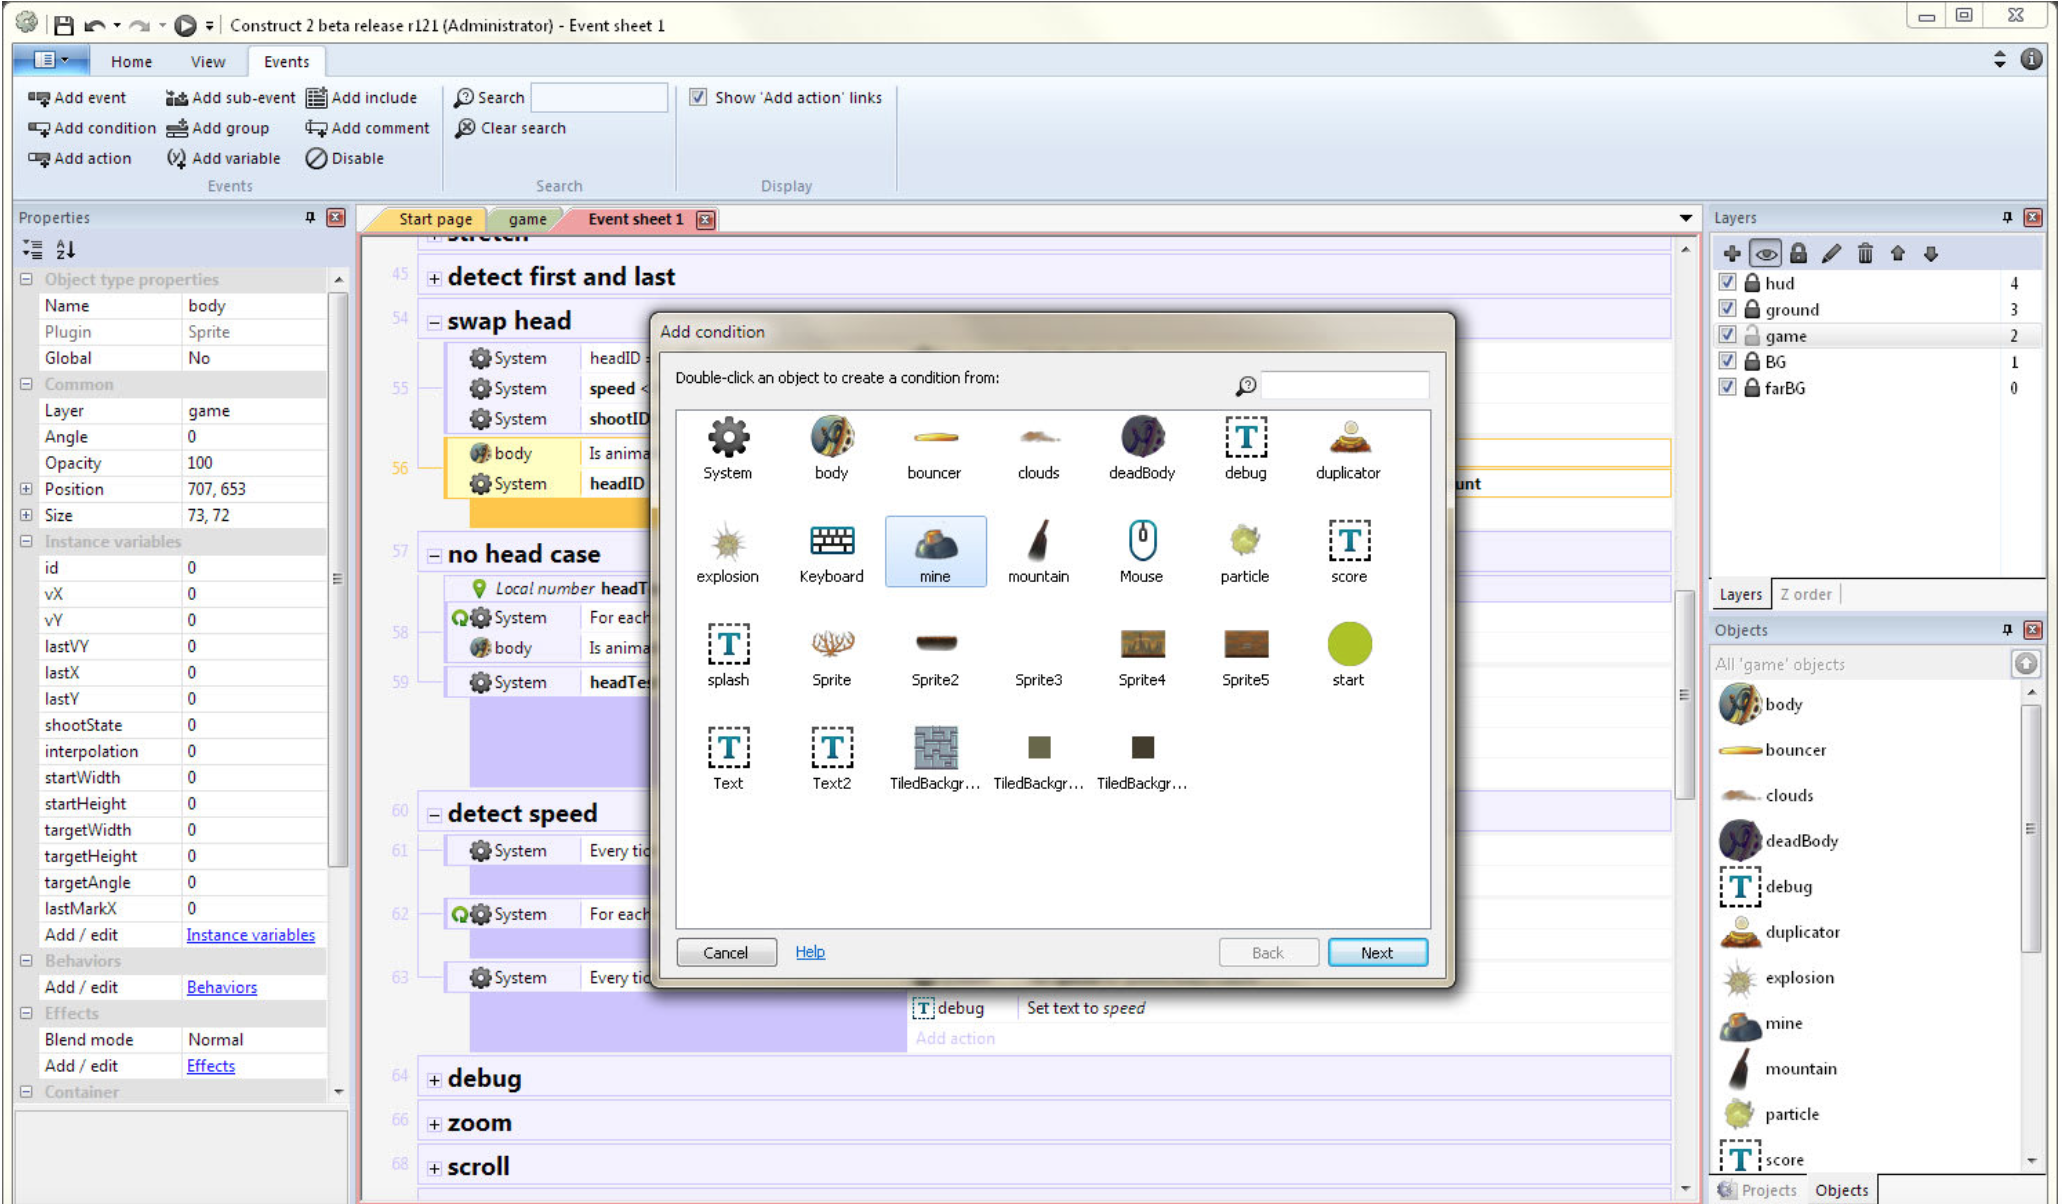The image size is (2062, 1204).
Task: Select the Keyboard object icon
Action: (x=830, y=550)
